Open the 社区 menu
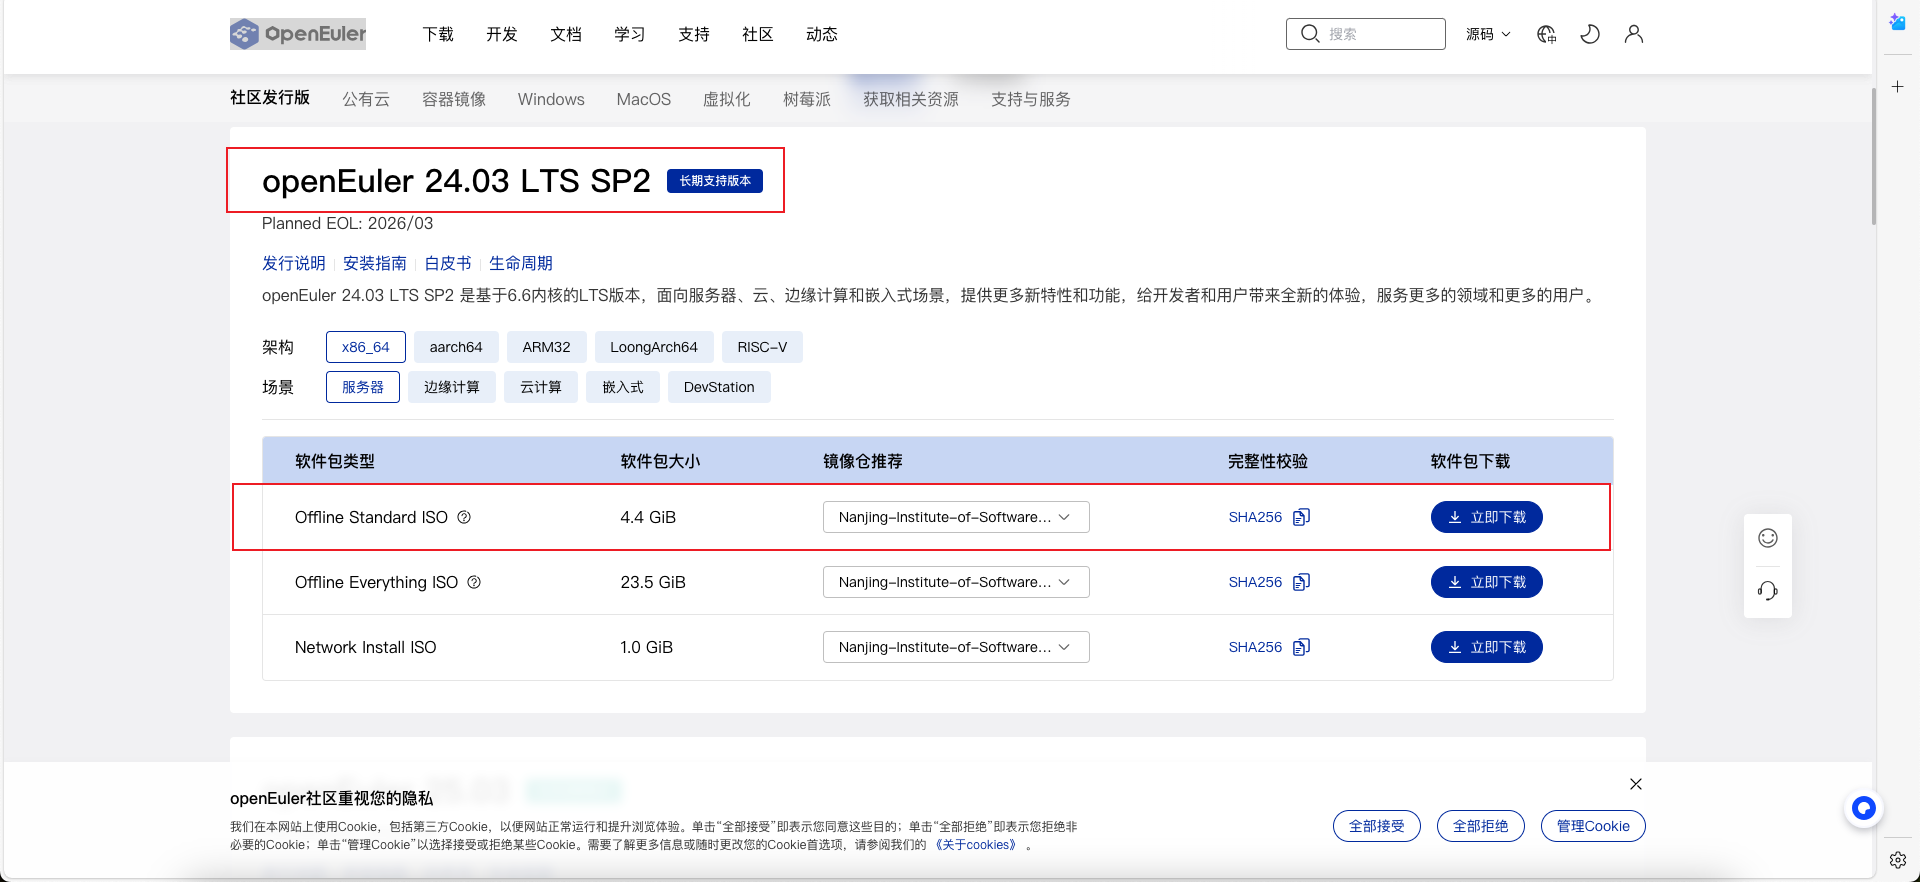The image size is (1920, 882). point(758,34)
